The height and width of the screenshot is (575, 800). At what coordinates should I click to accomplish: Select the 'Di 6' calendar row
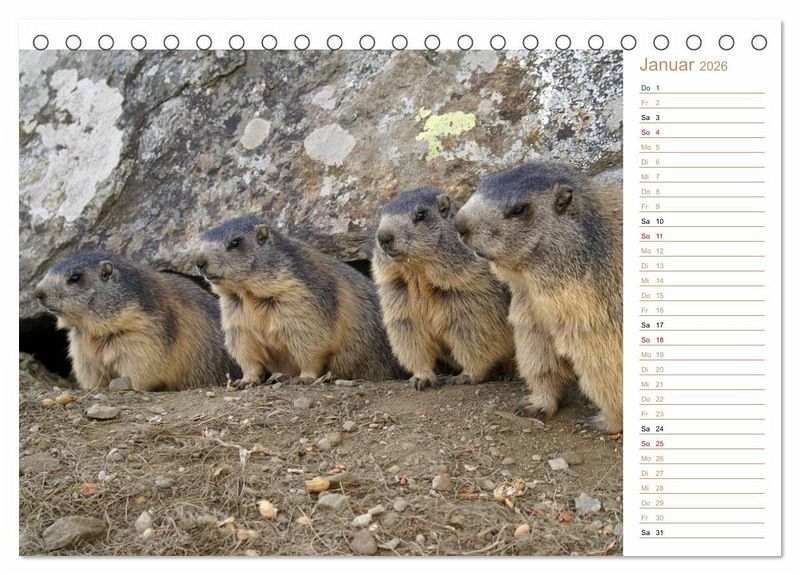(x=702, y=162)
